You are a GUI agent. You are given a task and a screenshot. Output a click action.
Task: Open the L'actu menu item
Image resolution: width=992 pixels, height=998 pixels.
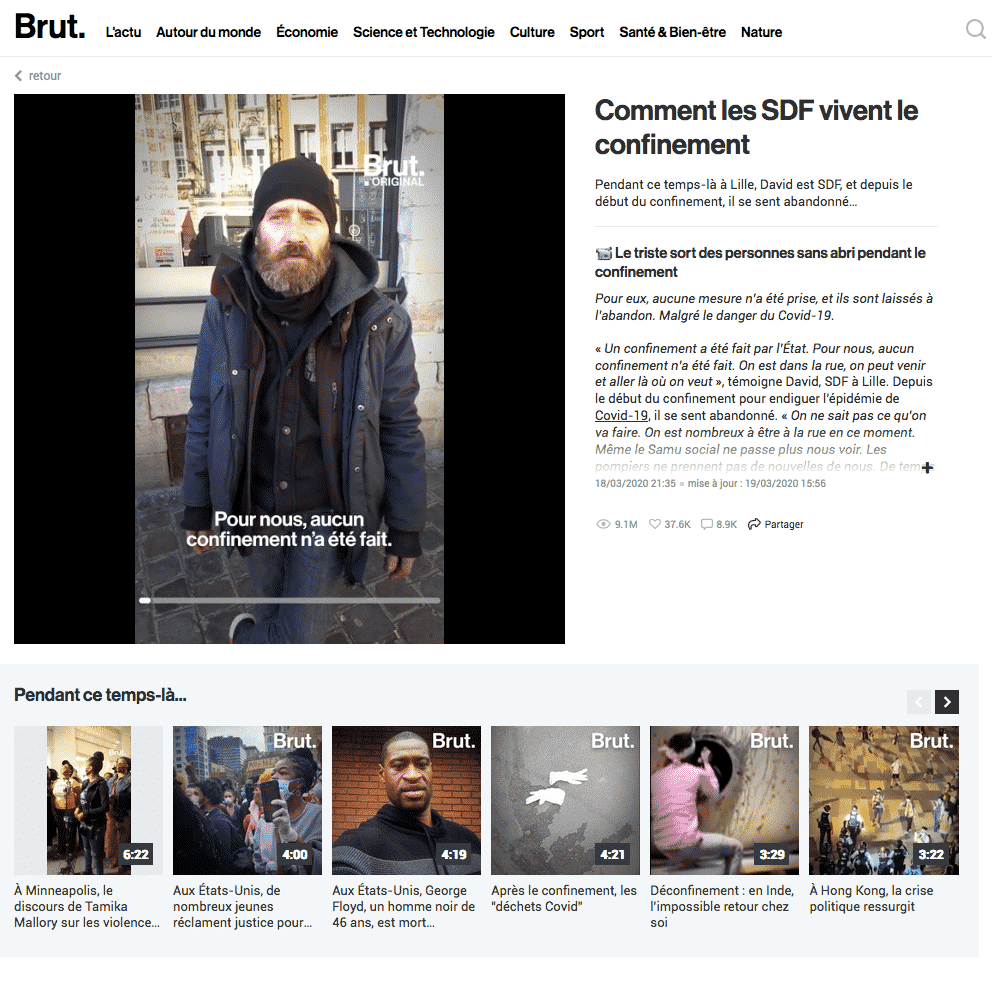pyautogui.click(x=123, y=32)
